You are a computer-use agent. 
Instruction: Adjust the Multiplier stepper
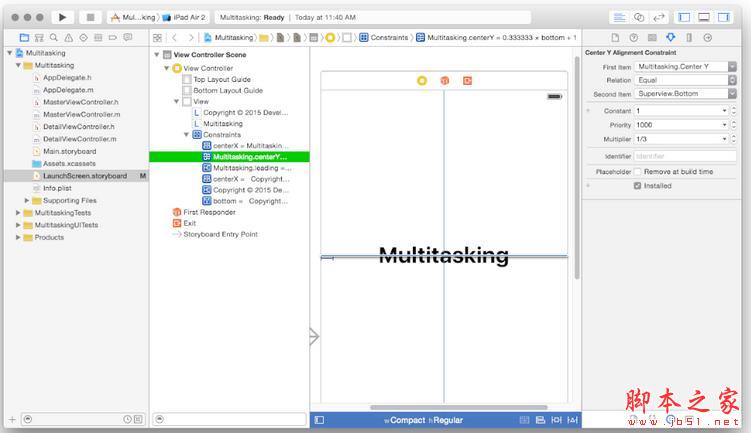pyautogui.click(x=734, y=139)
